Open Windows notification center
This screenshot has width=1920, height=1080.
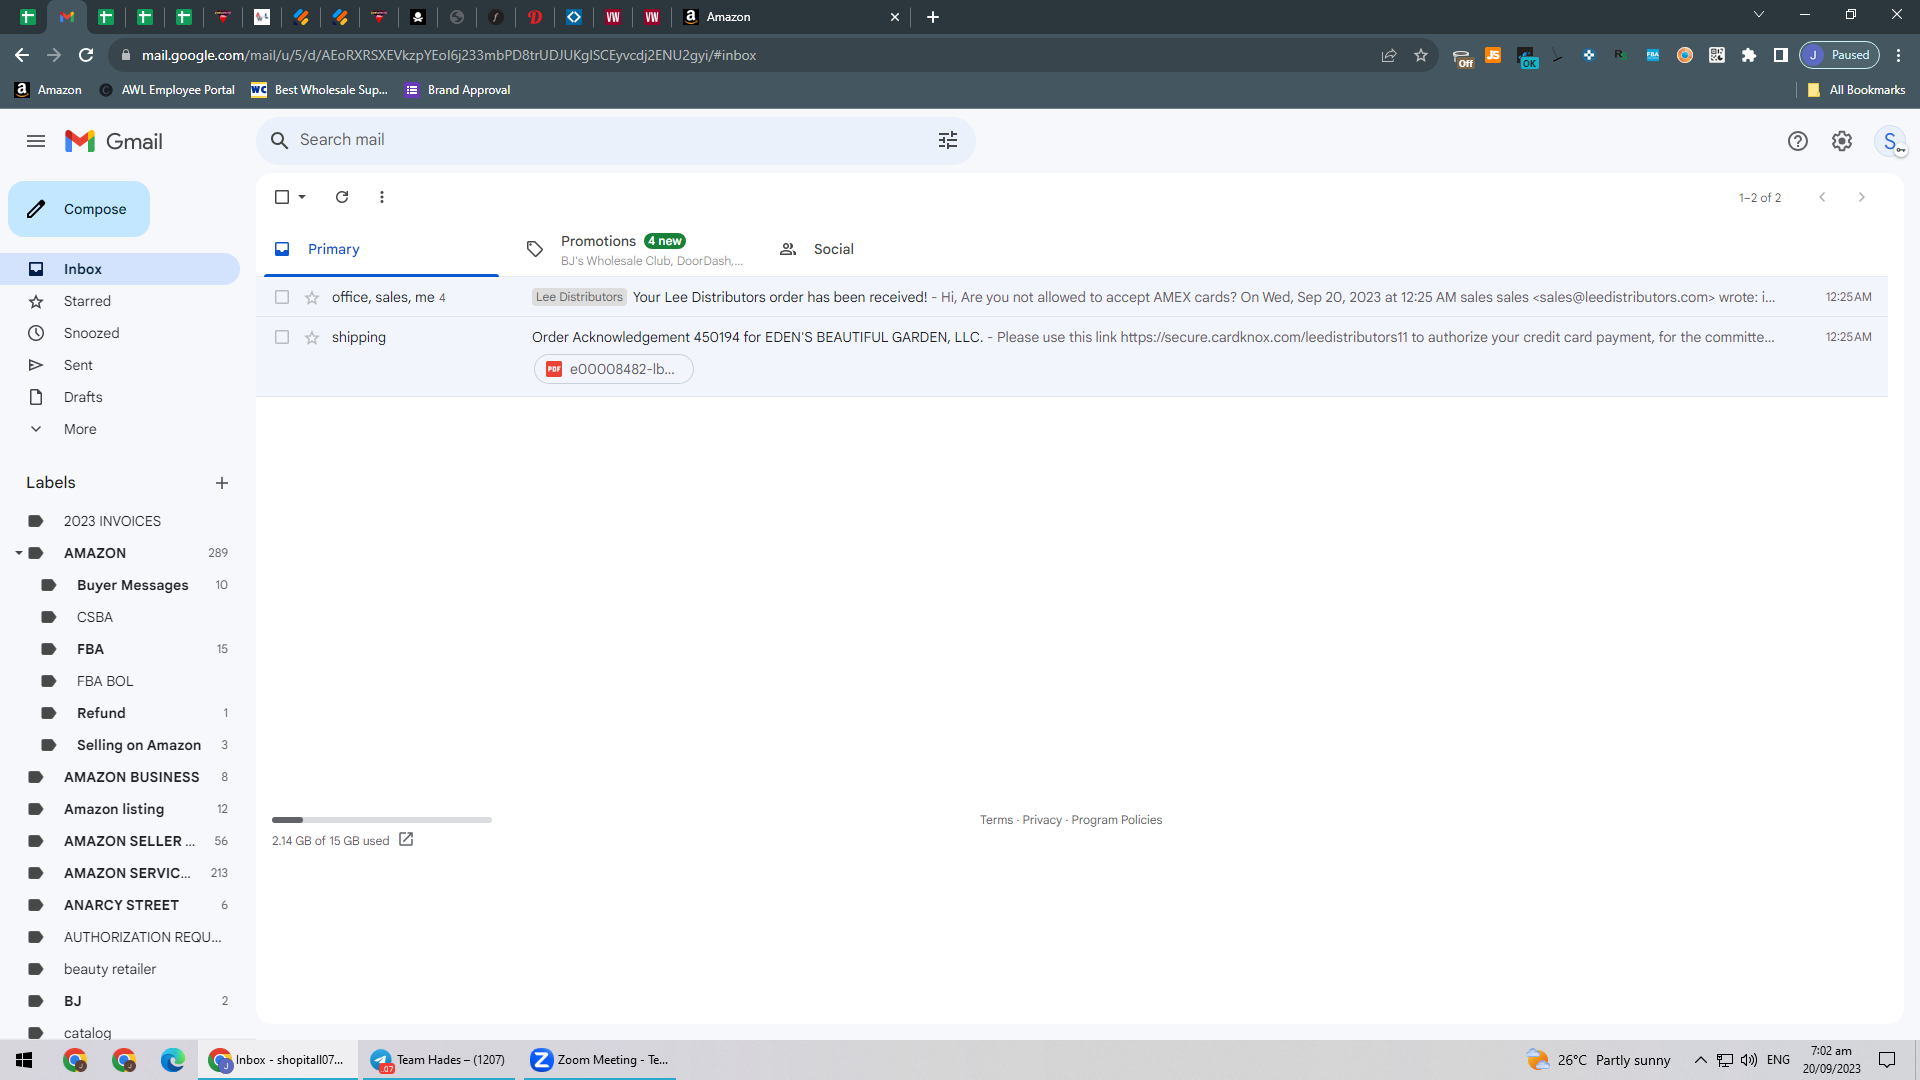[1887, 1060]
